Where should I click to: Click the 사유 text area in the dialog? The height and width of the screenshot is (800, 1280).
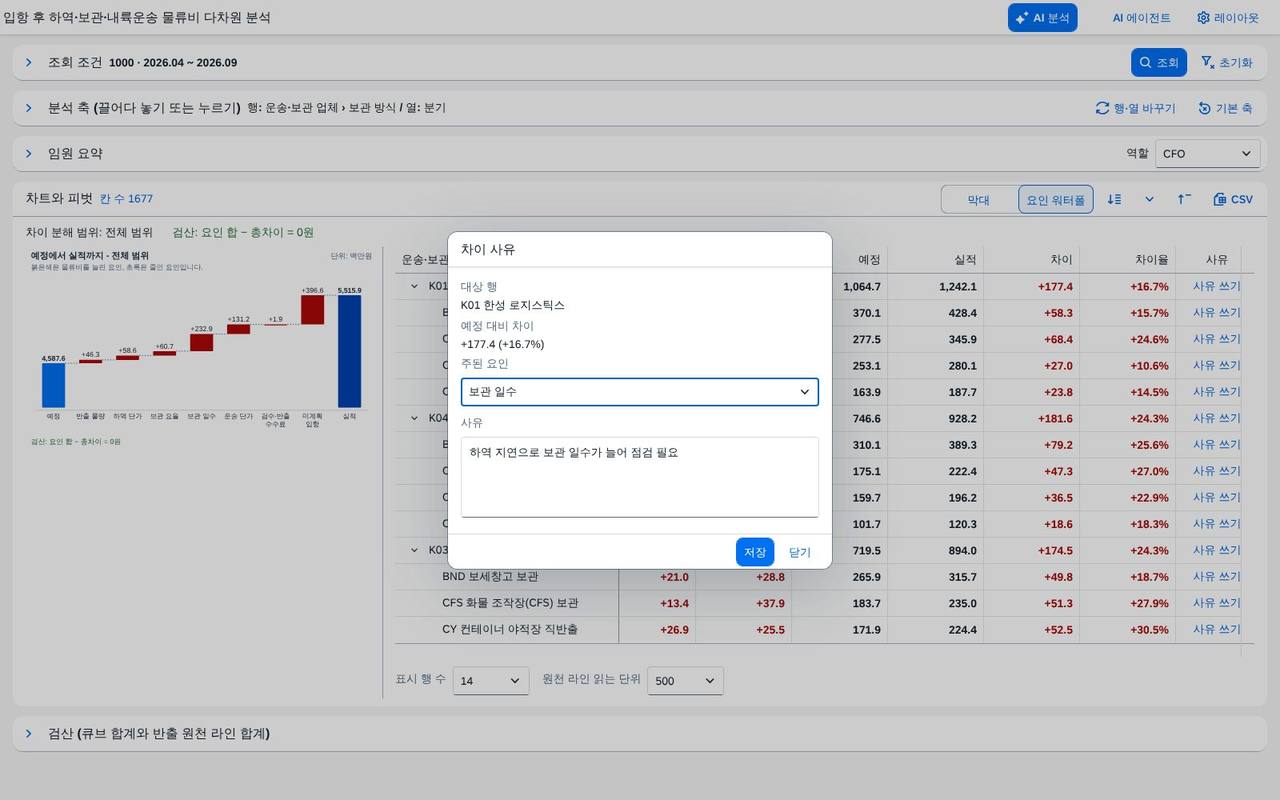point(640,477)
